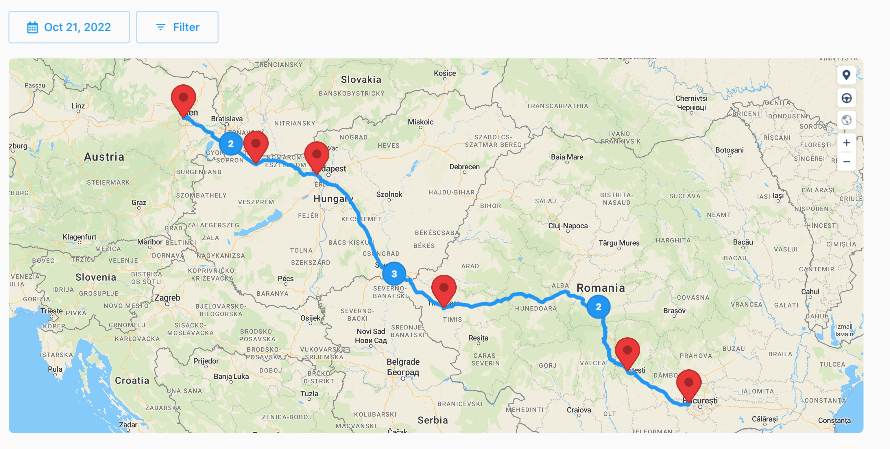Viewport: 890px width, 449px height.
Task: Select the red marker near Pitesti
Action: coord(628,353)
